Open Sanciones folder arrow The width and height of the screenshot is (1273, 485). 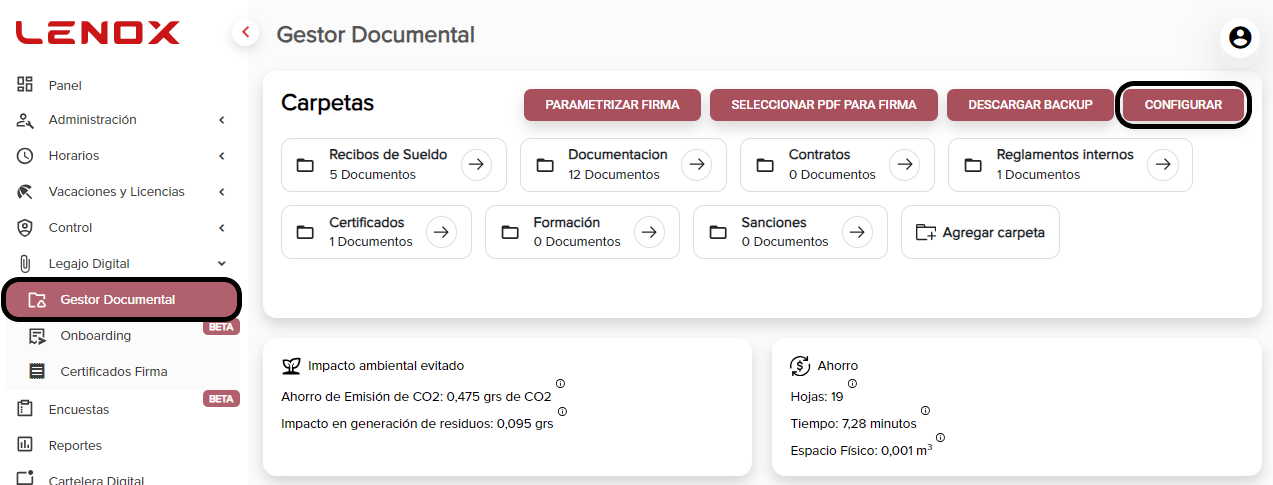[857, 232]
